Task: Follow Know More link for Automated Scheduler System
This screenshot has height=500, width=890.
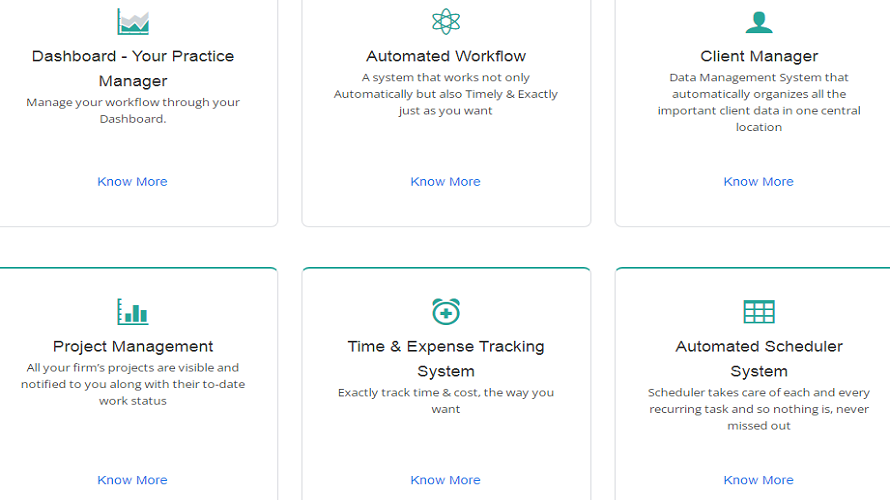Action: [x=758, y=480]
